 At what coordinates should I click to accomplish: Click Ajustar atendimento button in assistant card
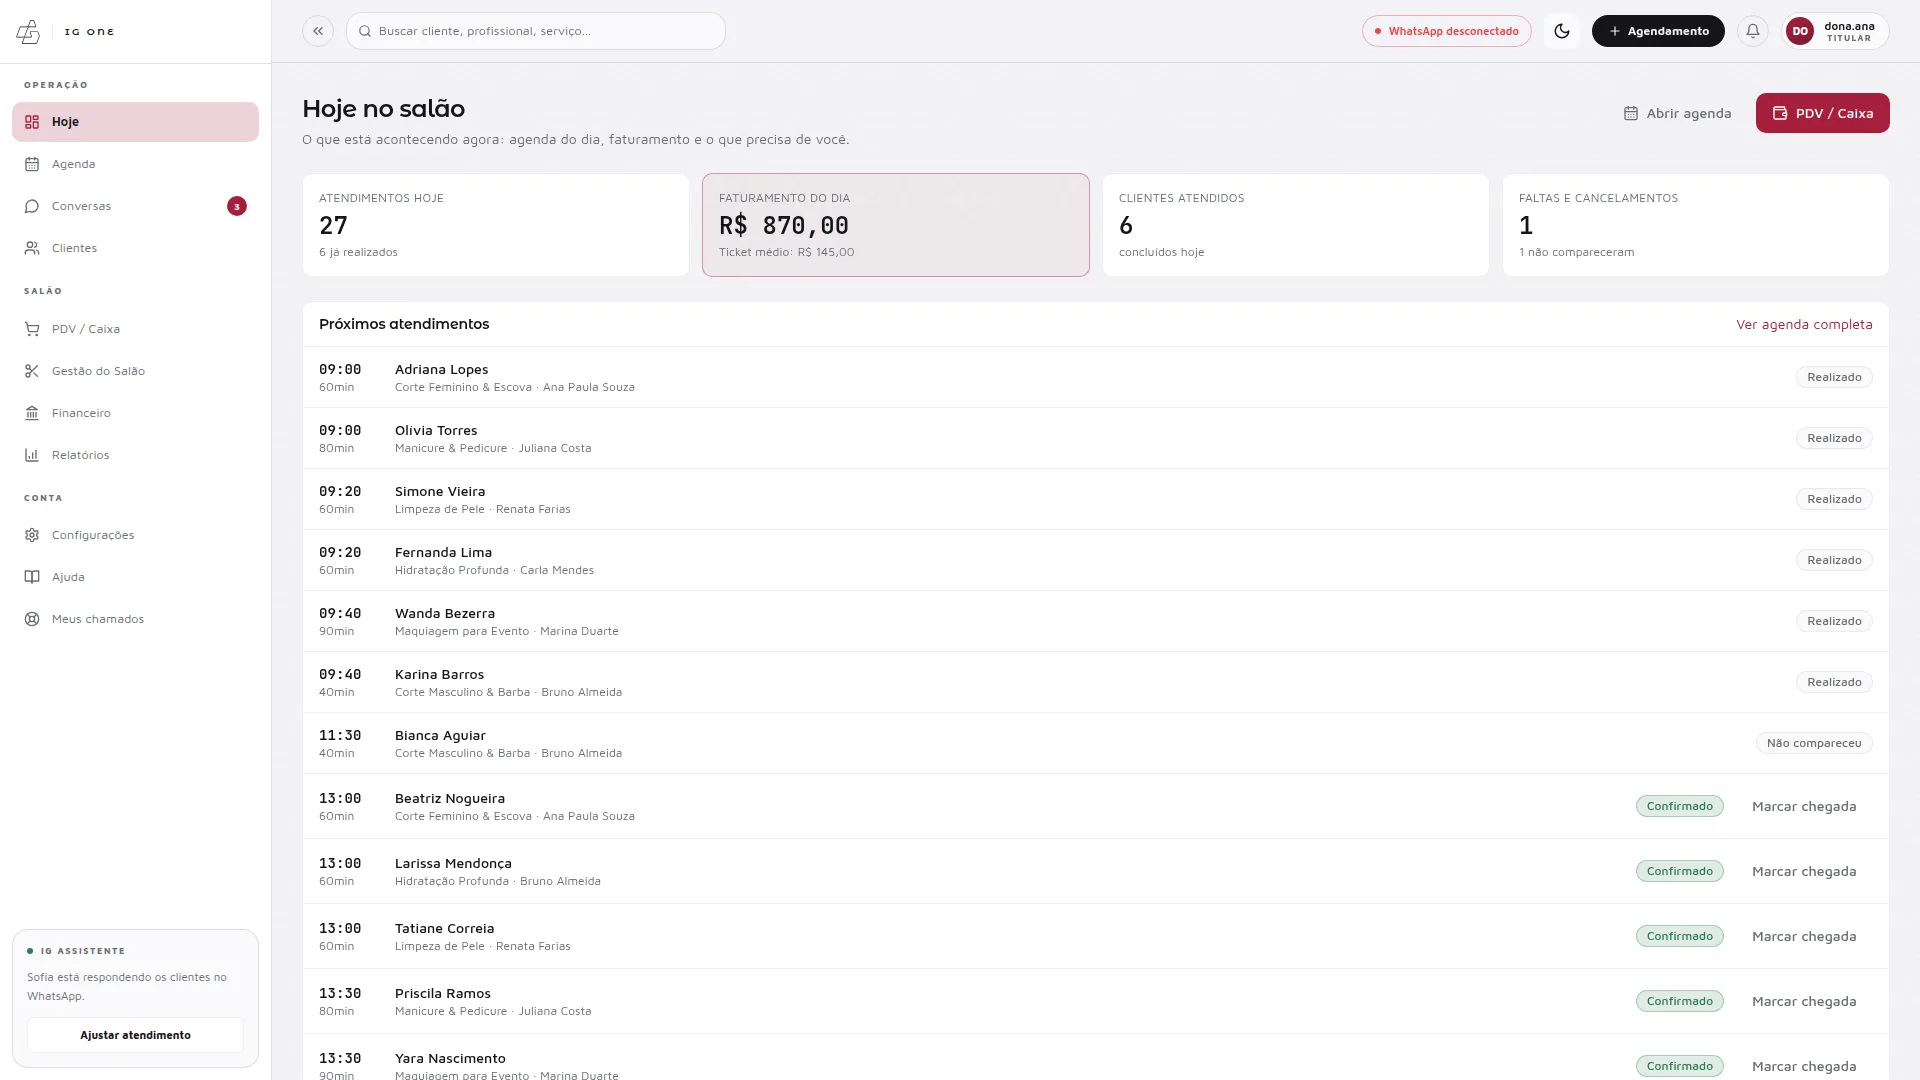135,1035
